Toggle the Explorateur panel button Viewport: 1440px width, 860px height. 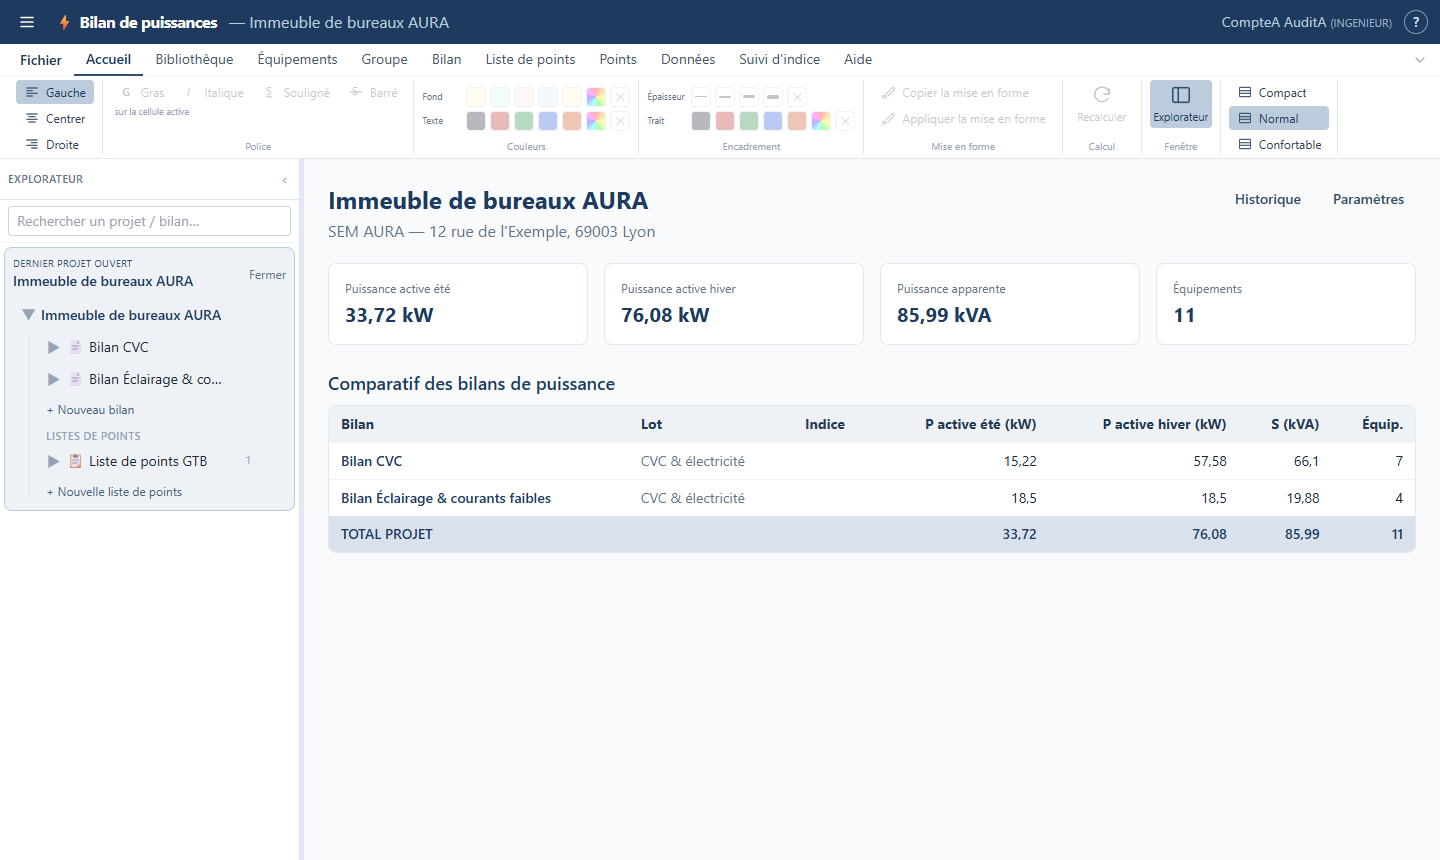[1181, 104]
